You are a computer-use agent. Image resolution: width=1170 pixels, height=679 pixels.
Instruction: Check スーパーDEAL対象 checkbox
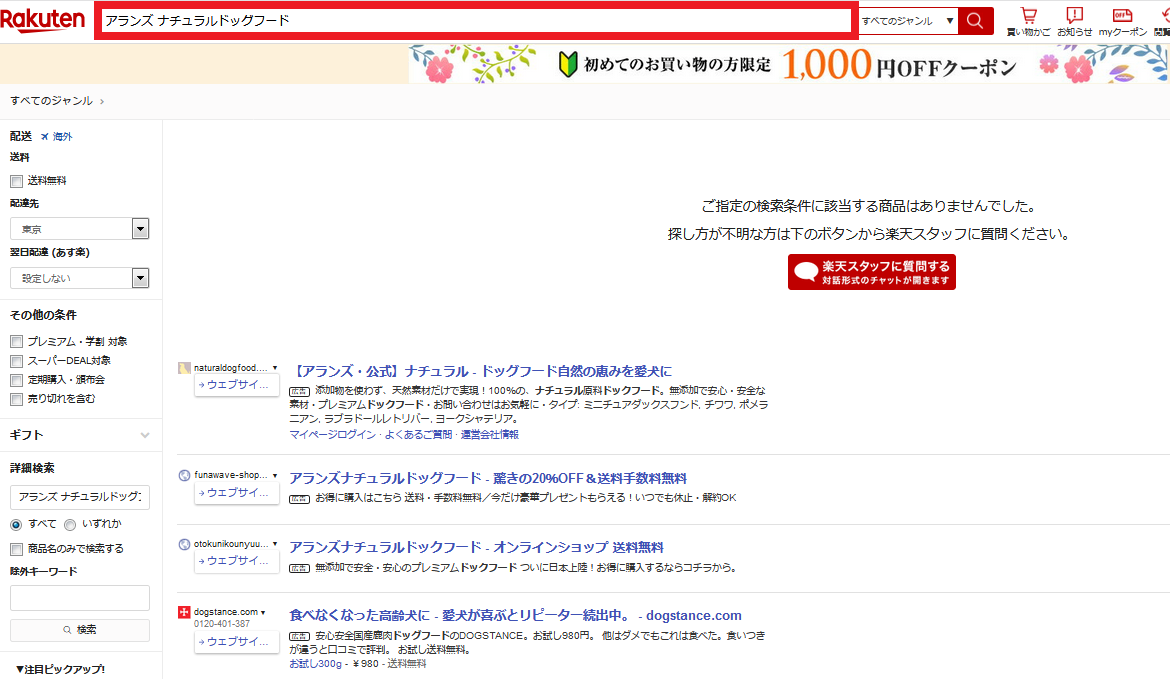[x=16, y=361]
